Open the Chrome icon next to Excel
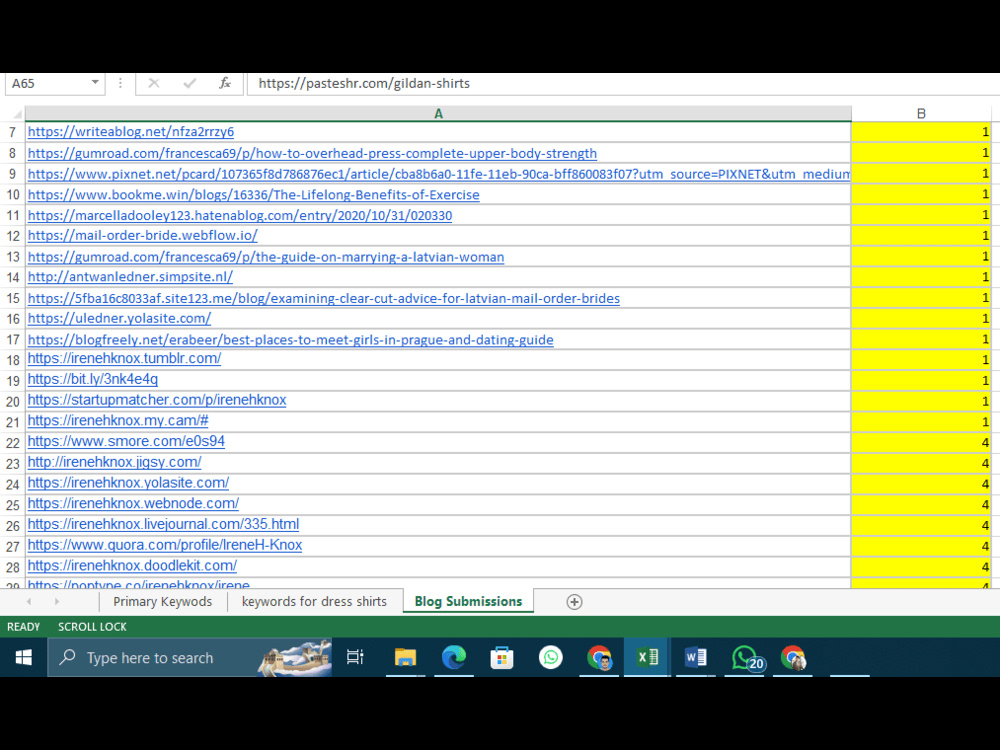The width and height of the screenshot is (1000, 750). tap(599, 658)
